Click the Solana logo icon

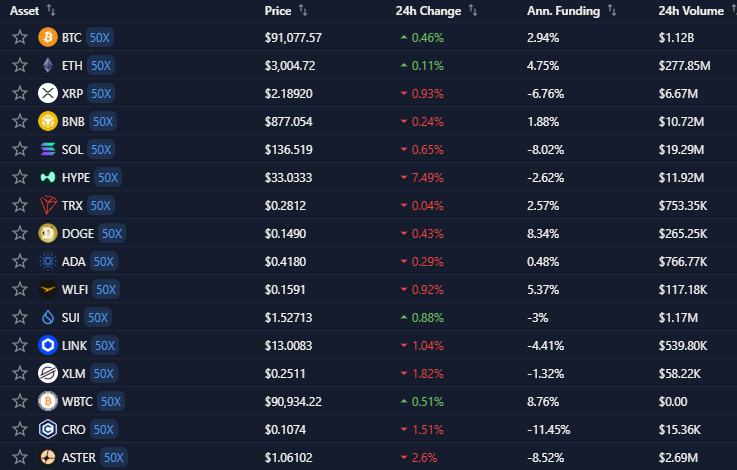(47, 149)
